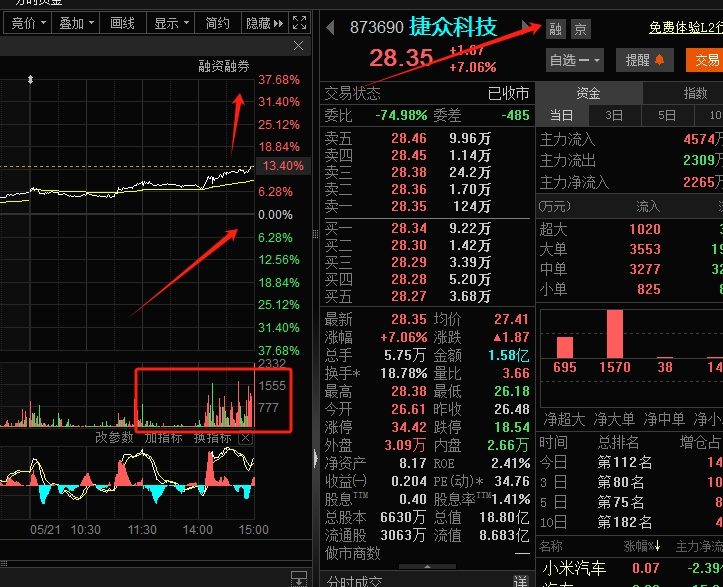The height and width of the screenshot is (587, 723).
Task: Click 今日 ranking 第112名
Action: click(x=624, y=462)
